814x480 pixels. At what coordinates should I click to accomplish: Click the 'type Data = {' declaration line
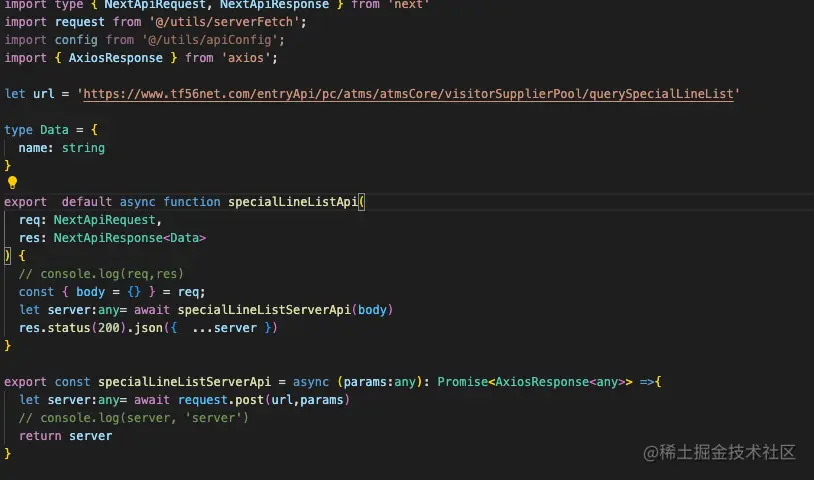tap(51, 130)
